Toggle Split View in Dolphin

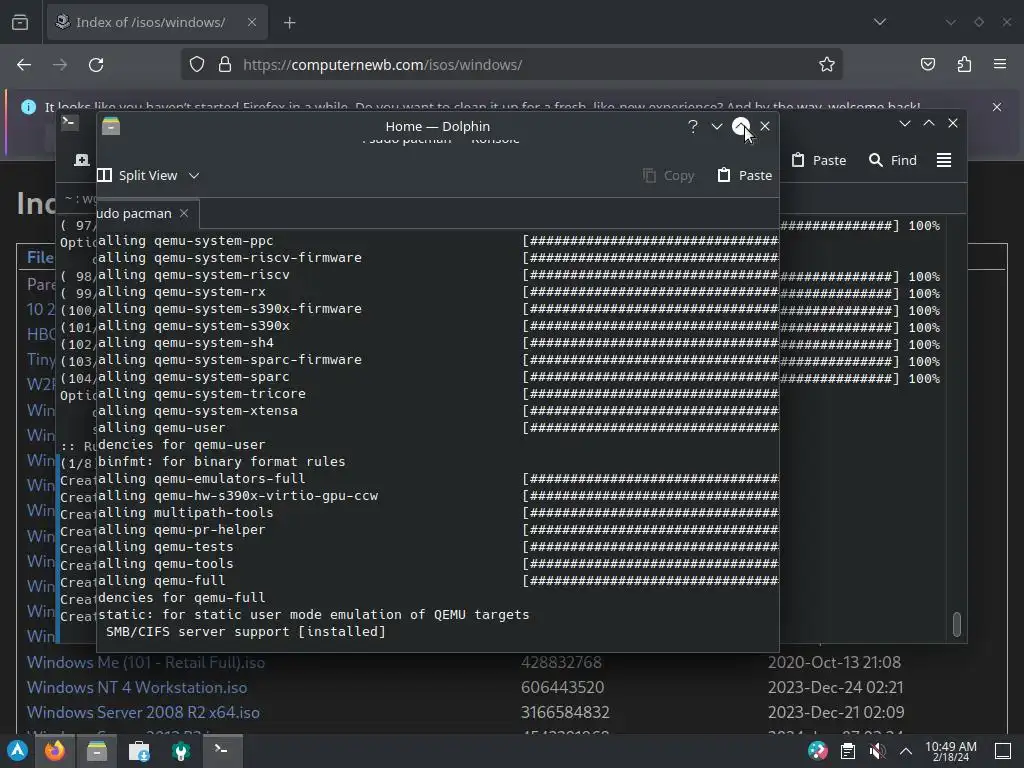(x=138, y=176)
